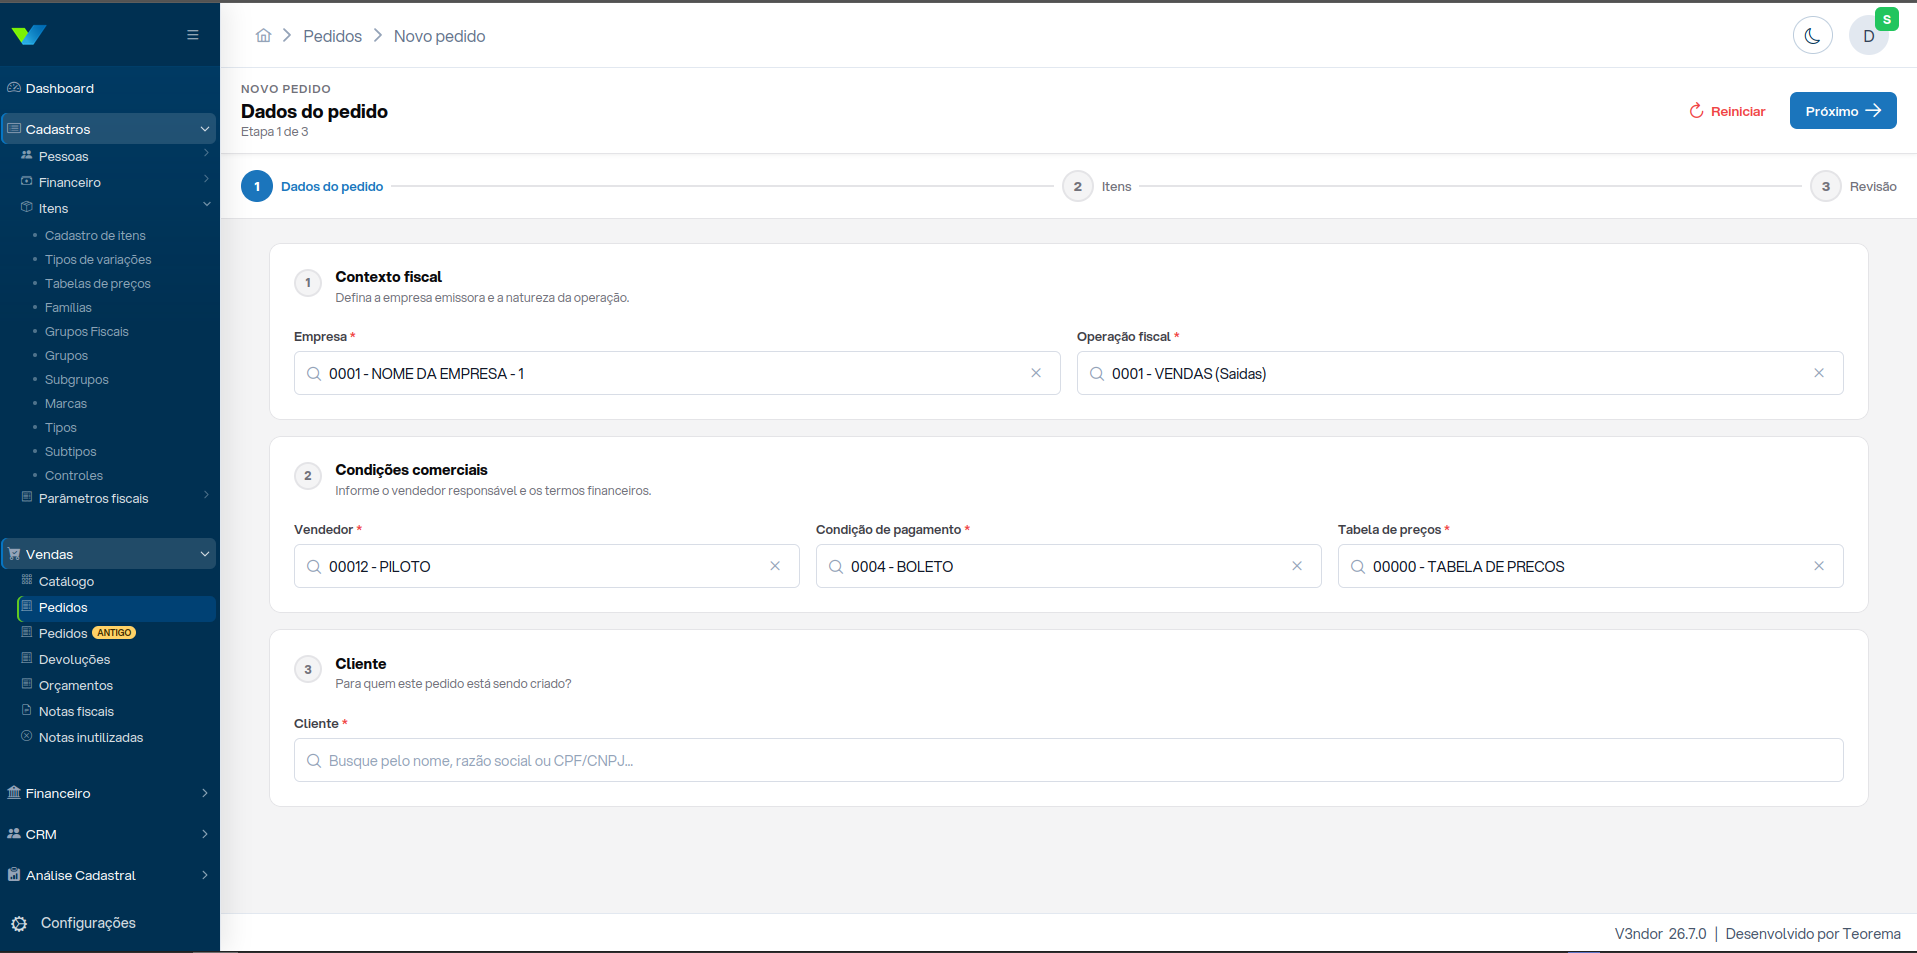Go to step 2 Itens
The height and width of the screenshot is (953, 1917).
pyautogui.click(x=1098, y=186)
